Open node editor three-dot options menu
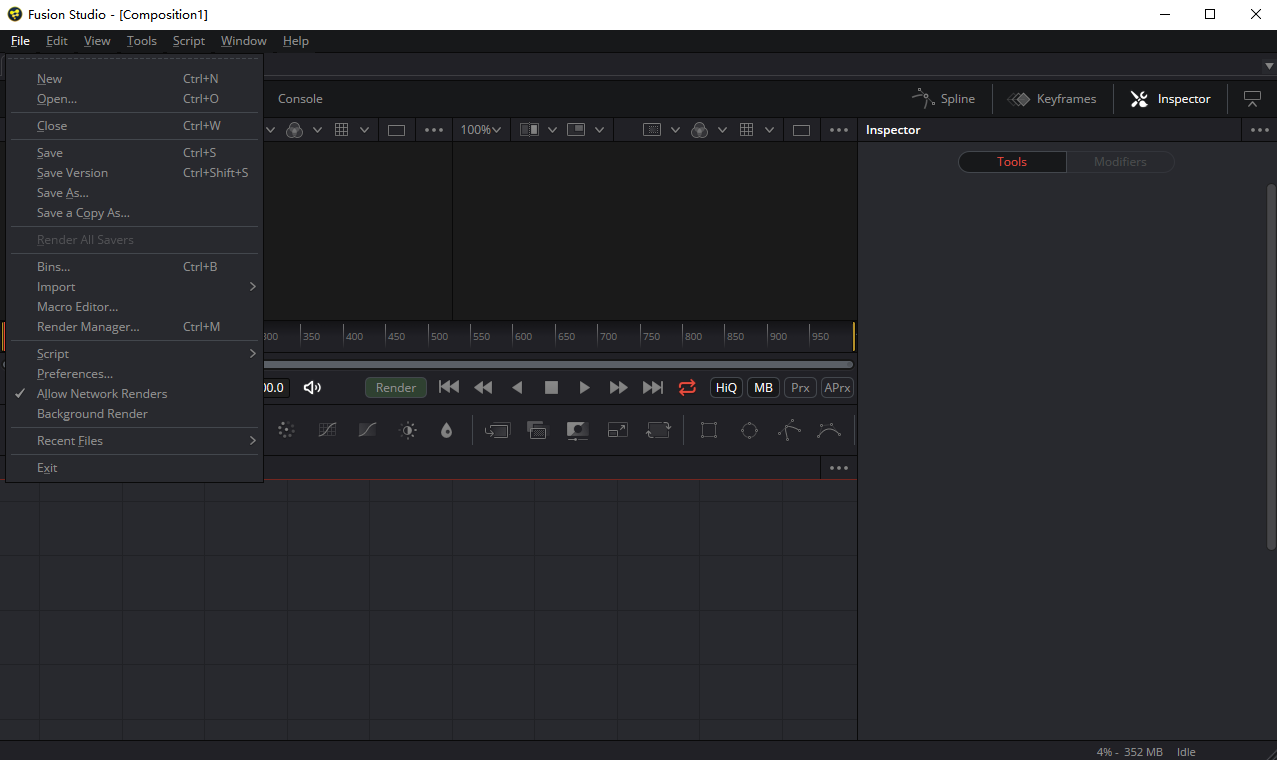Image resolution: width=1277 pixels, height=760 pixels. click(x=838, y=468)
